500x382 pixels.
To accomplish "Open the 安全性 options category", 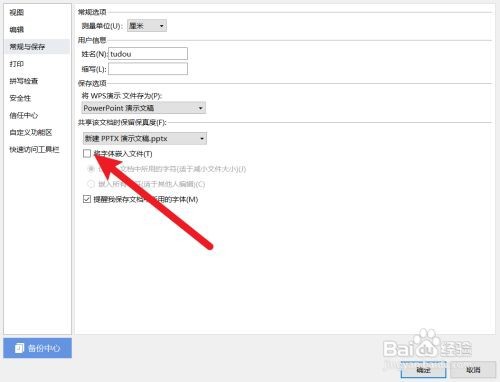I will (20, 98).
